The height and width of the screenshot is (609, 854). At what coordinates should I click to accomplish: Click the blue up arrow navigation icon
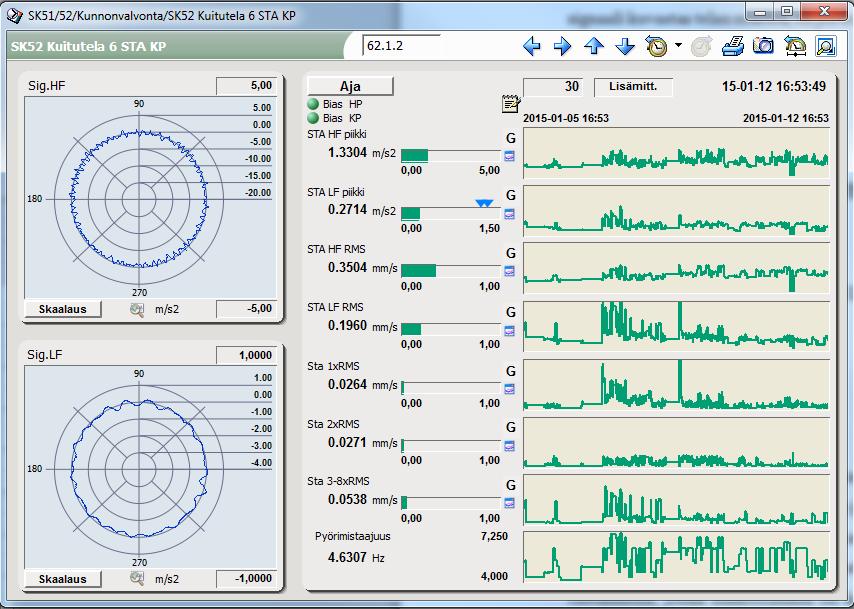pos(594,46)
